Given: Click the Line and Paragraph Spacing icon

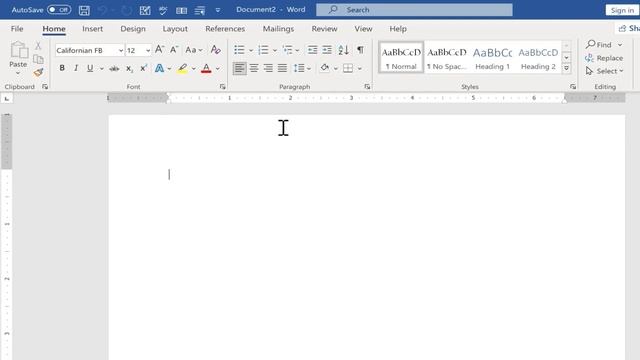Looking at the screenshot, I should pyautogui.click(x=299, y=68).
